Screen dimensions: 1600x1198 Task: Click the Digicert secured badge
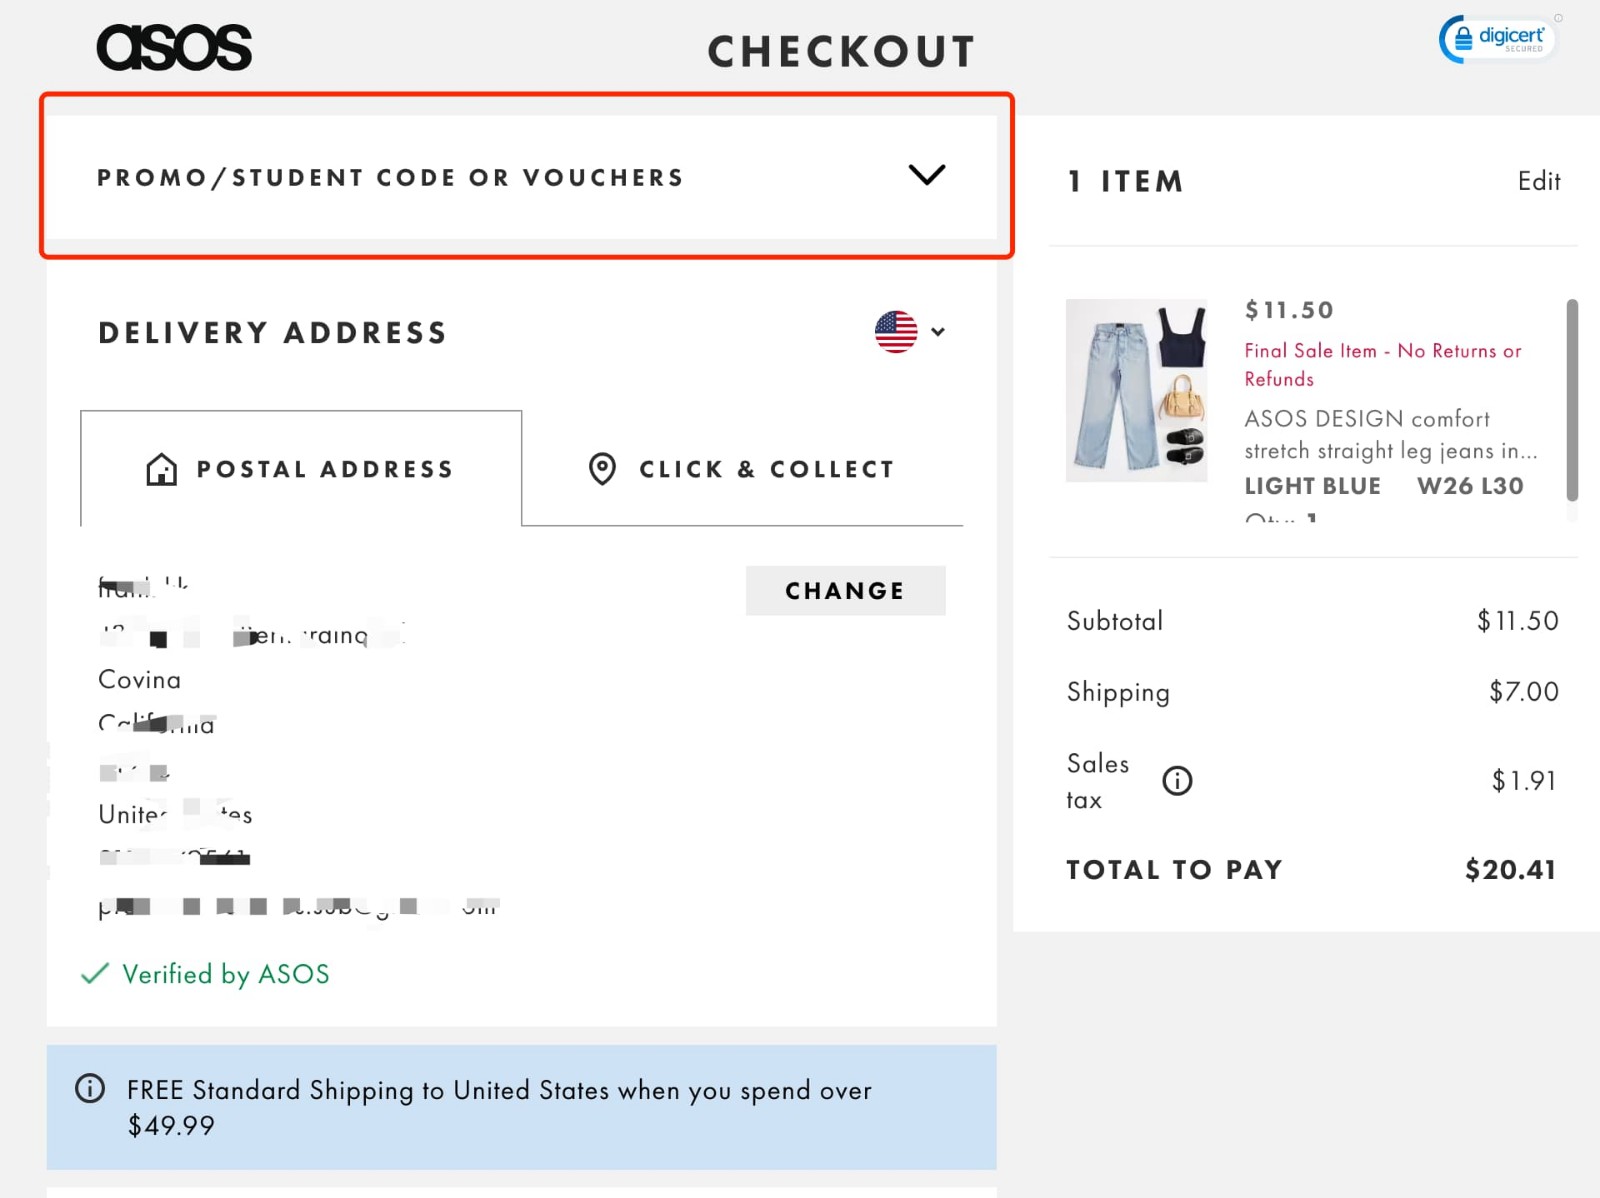(x=1496, y=38)
